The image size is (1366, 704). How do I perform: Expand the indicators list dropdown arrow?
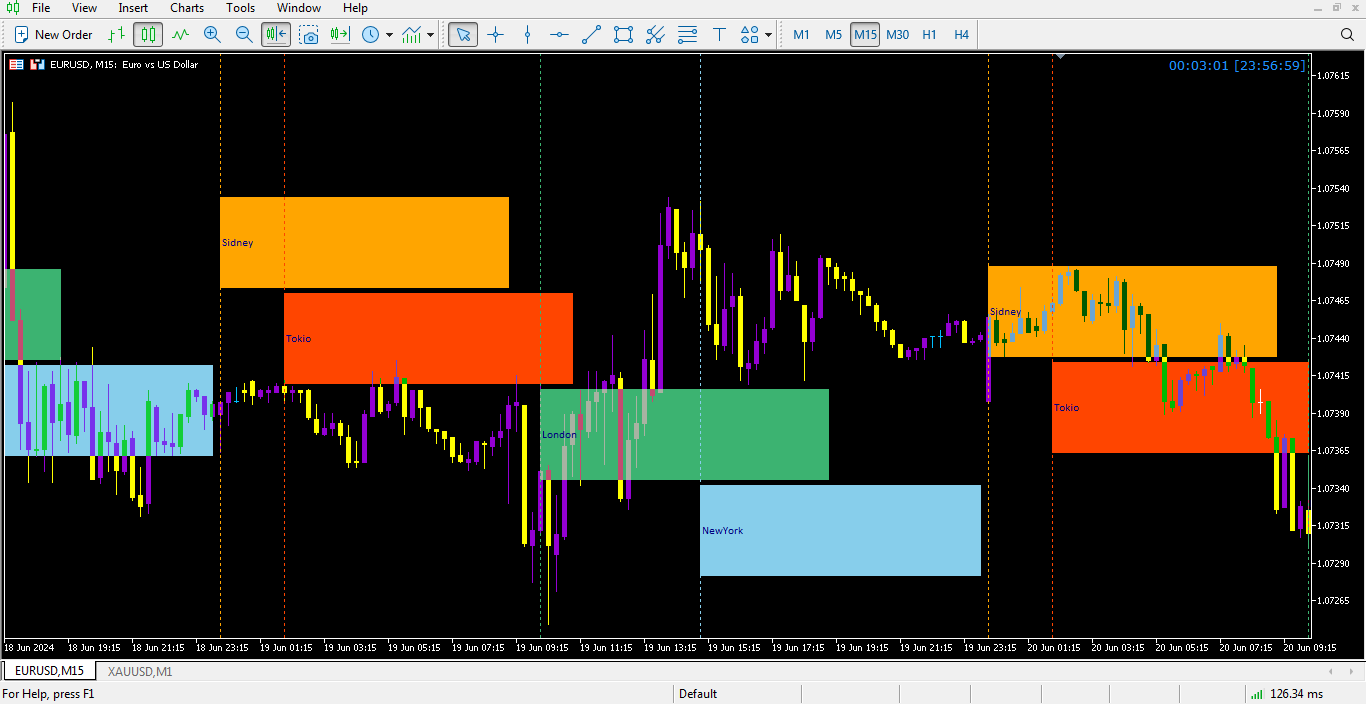pyautogui.click(x=431, y=35)
